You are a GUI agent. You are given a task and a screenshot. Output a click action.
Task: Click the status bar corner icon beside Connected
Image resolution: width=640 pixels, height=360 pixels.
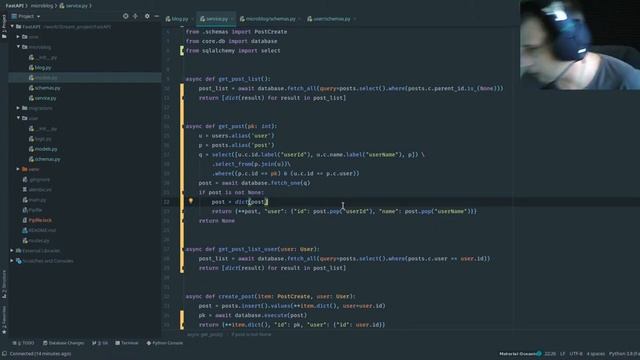[x=4, y=353]
